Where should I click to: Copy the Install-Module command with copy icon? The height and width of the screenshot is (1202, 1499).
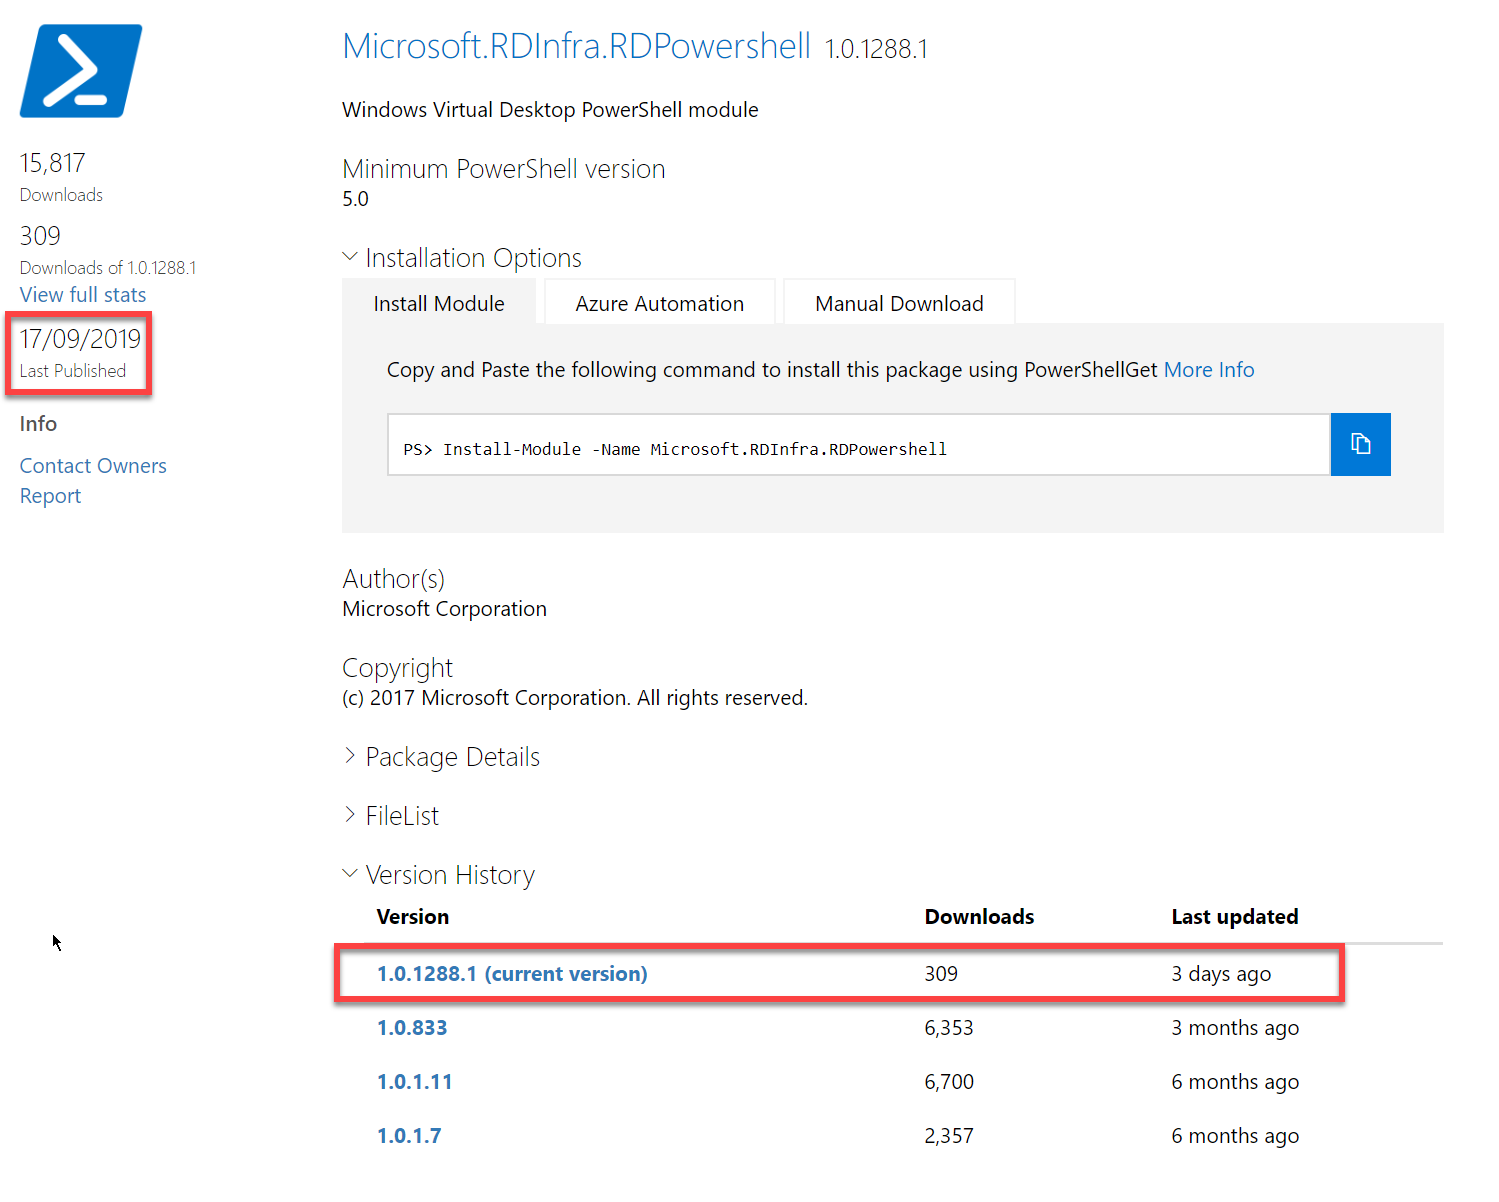tap(1360, 444)
